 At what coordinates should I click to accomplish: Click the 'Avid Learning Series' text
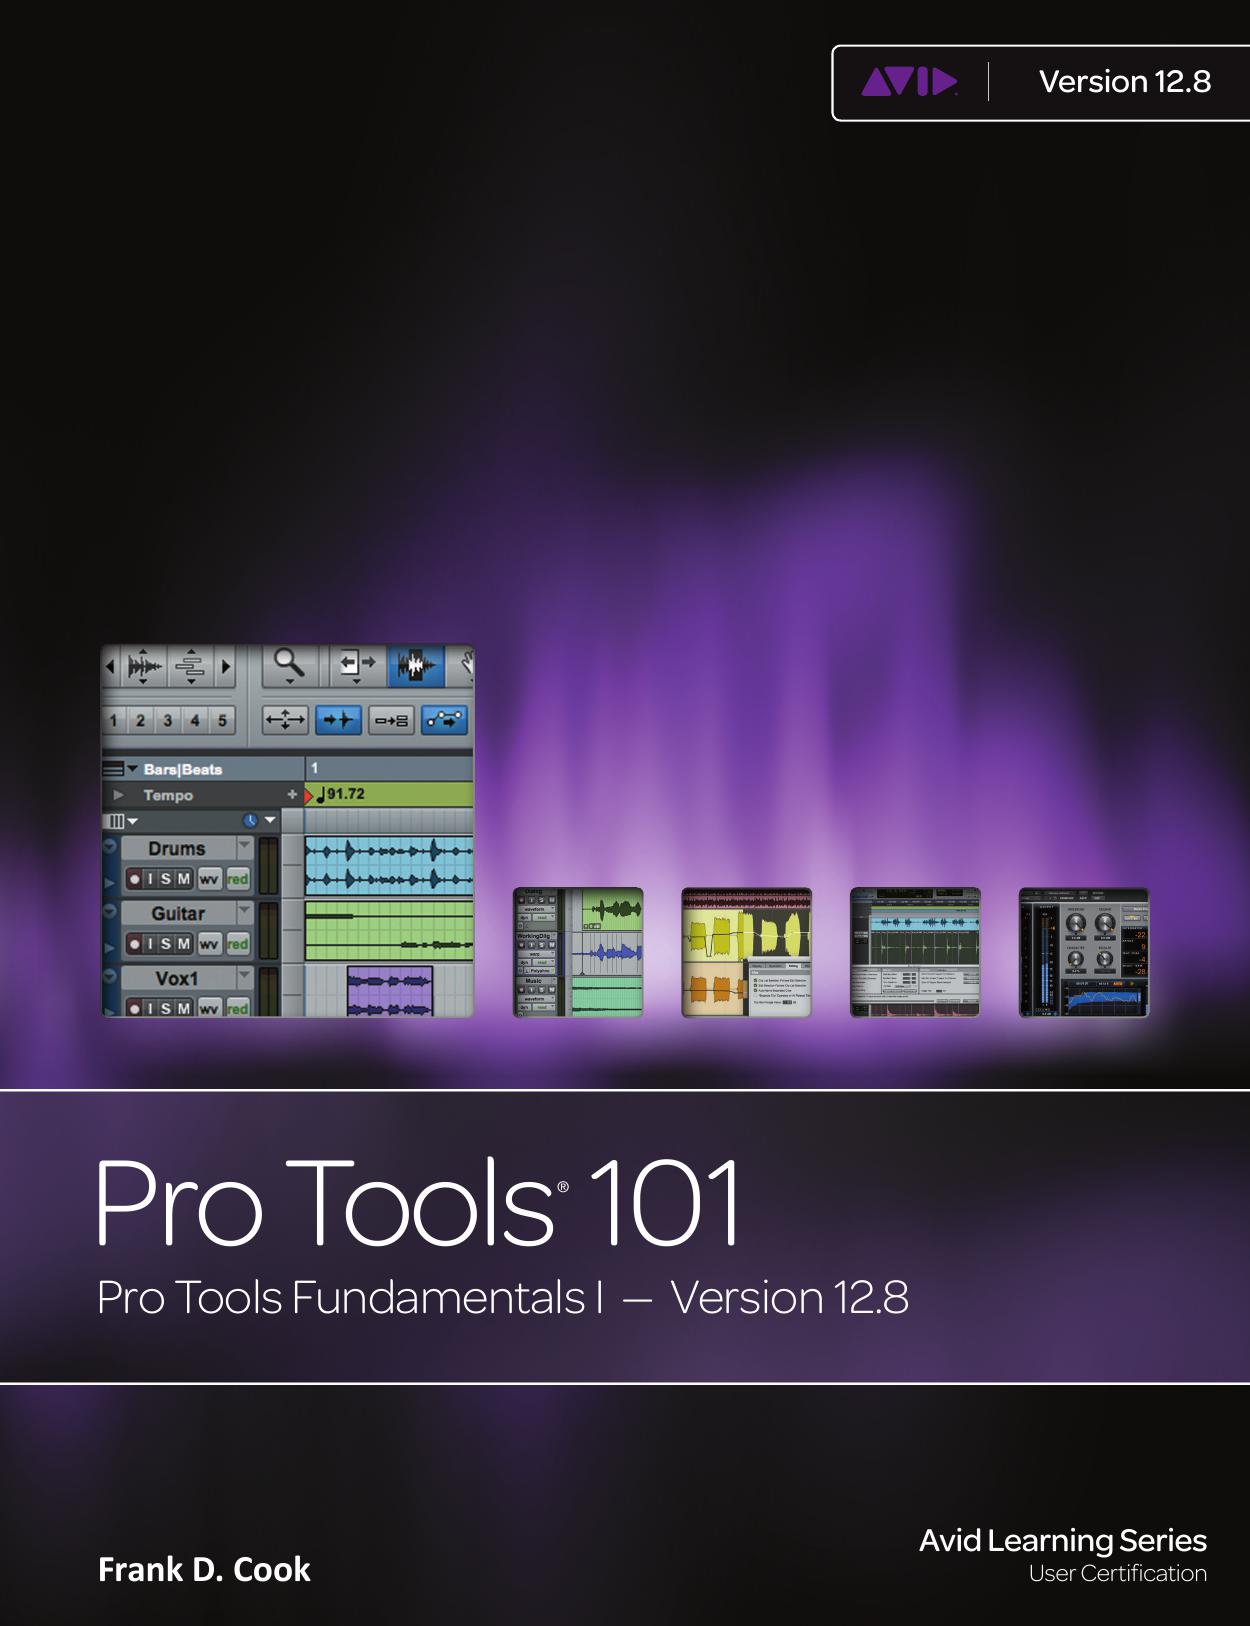click(1063, 1540)
